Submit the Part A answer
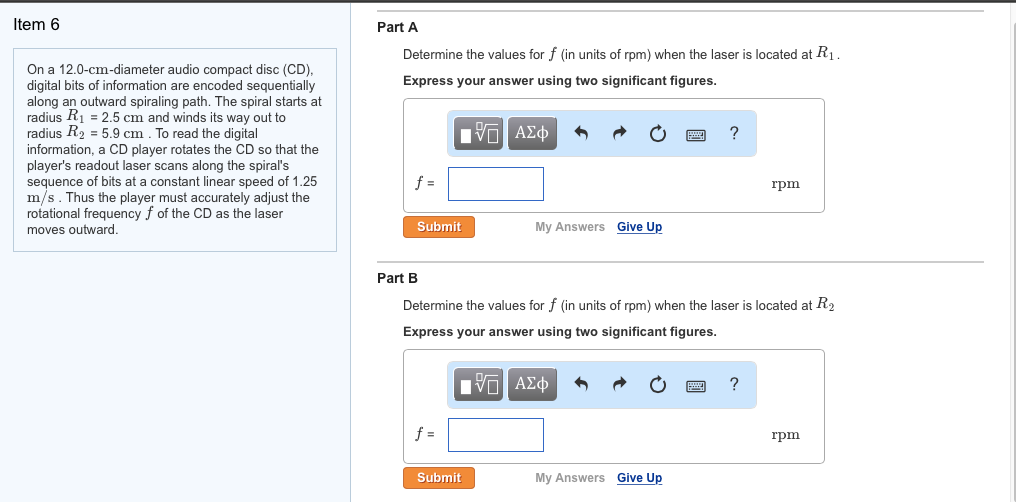Screen dimensions: 1016x502 point(439,227)
